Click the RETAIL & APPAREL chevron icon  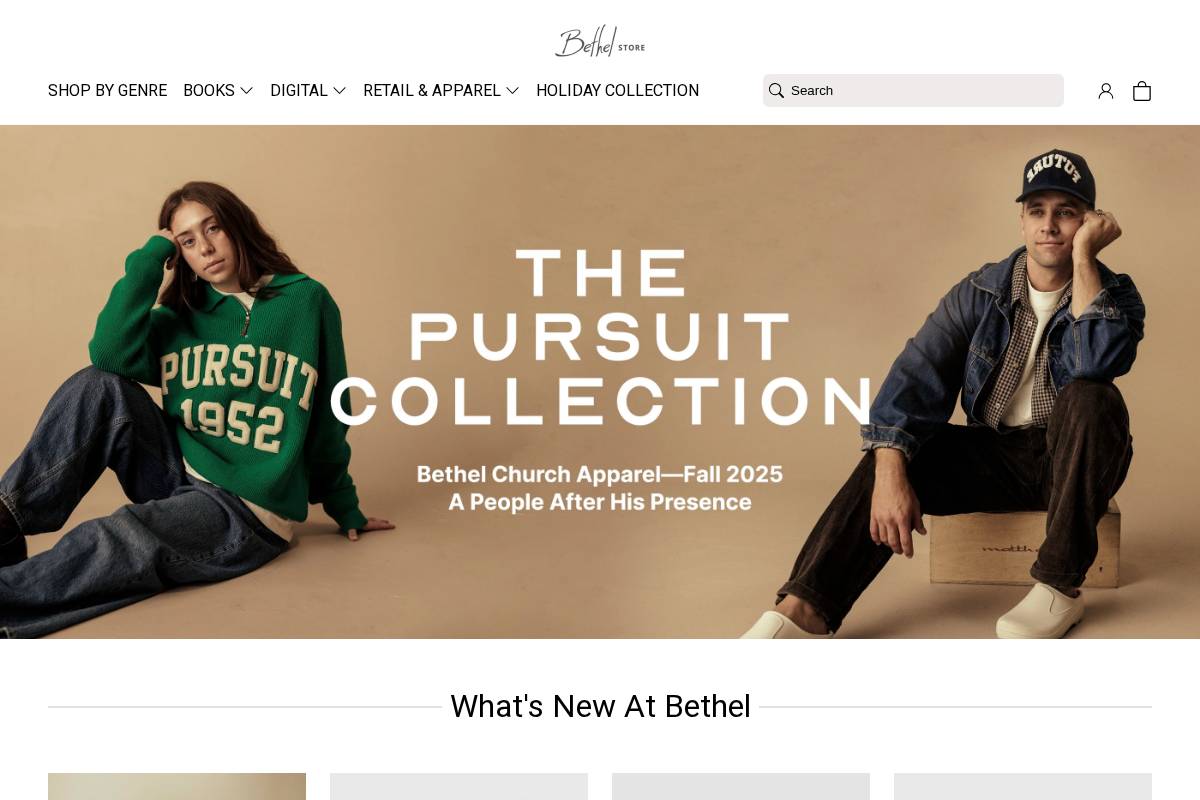(x=513, y=91)
